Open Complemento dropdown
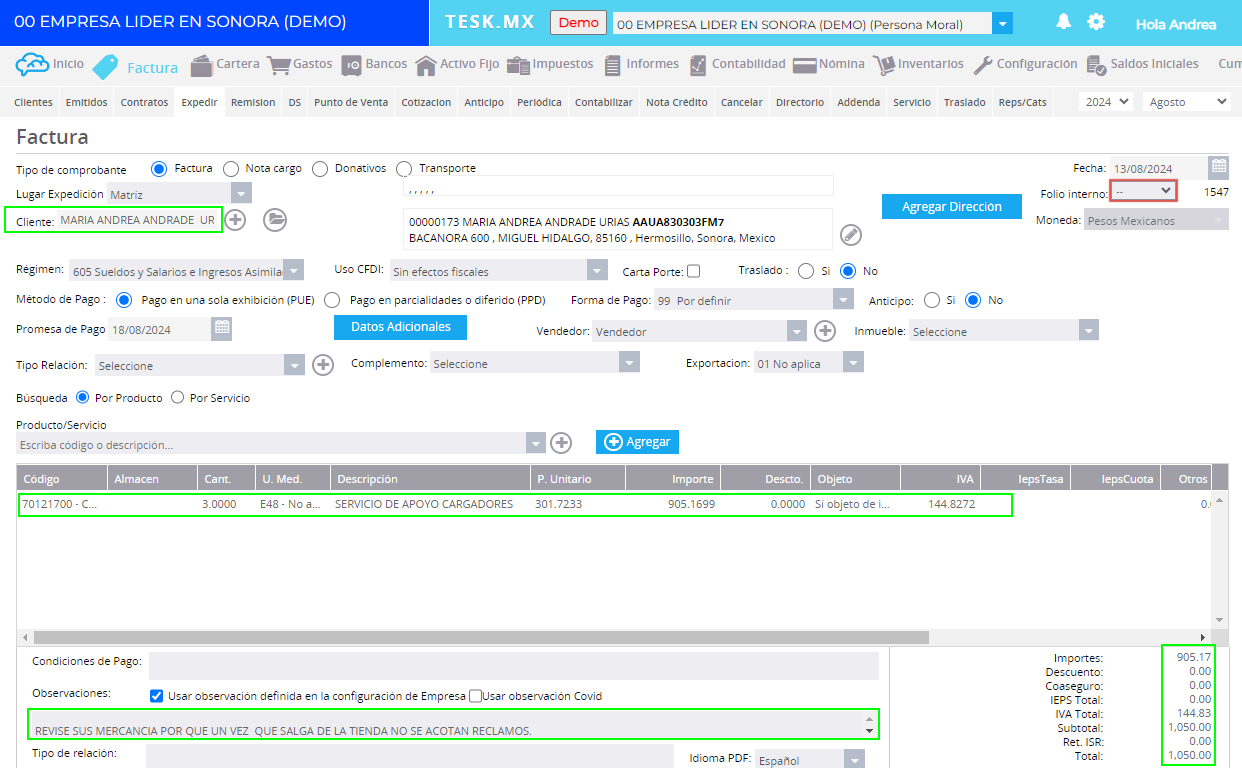The width and height of the screenshot is (1242, 768). [629, 364]
